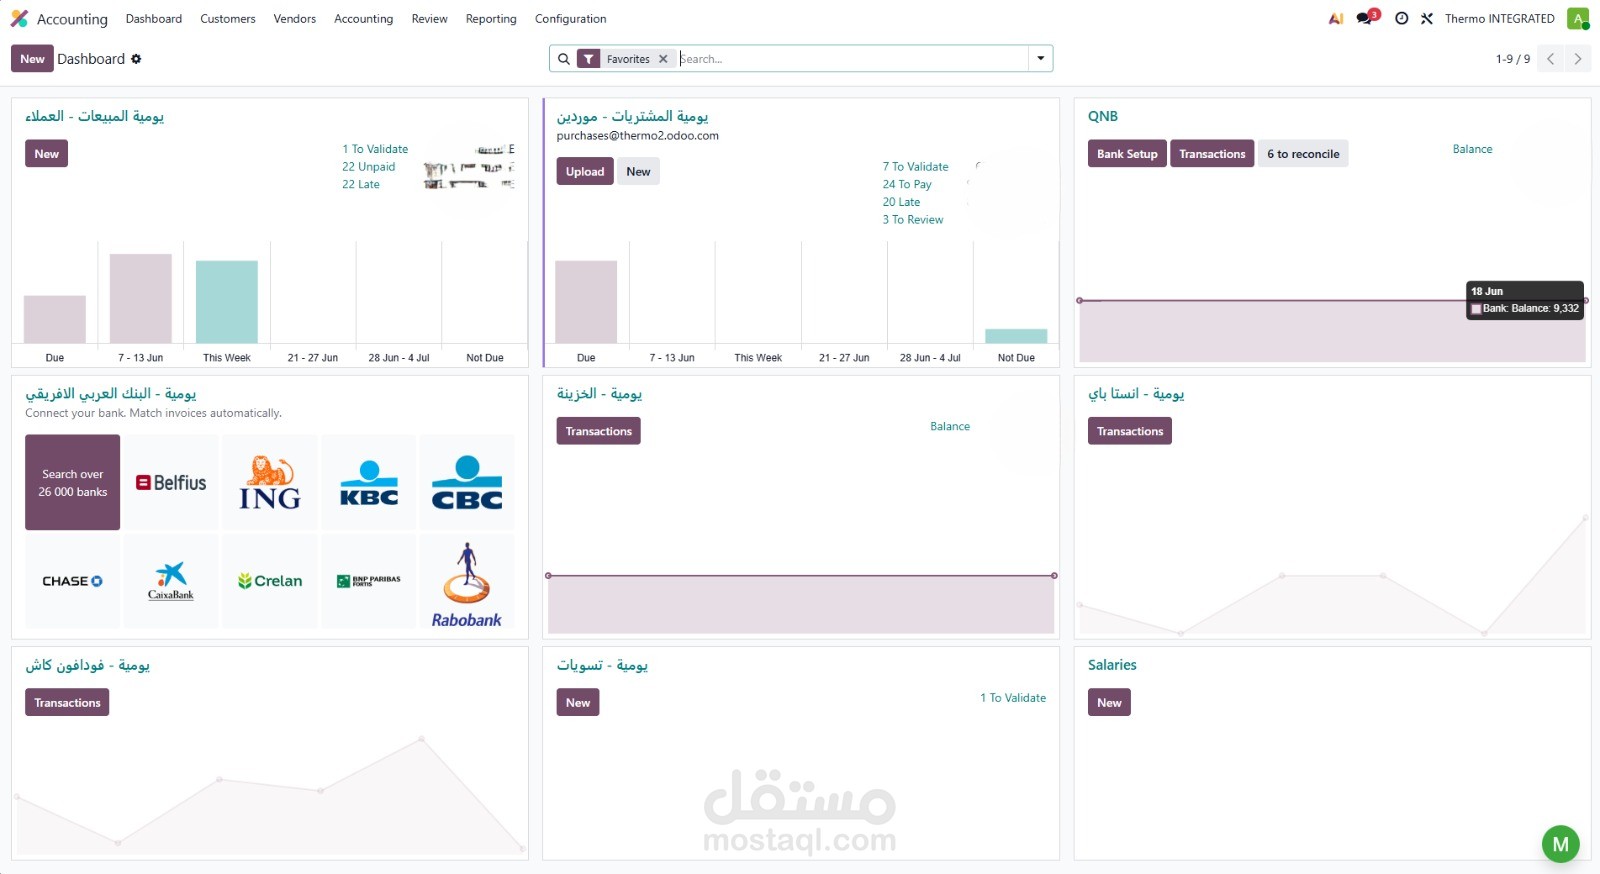Click the This Week bar in sales chart
This screenshot has height=874, width=1600.
pyautogui.click(x=227, y=302)
